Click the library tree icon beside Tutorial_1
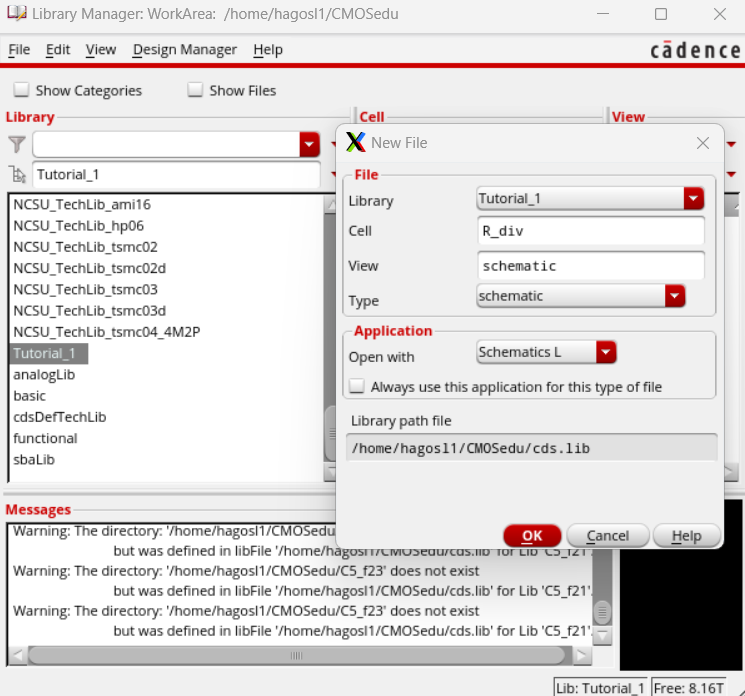 tap(17, 174)
